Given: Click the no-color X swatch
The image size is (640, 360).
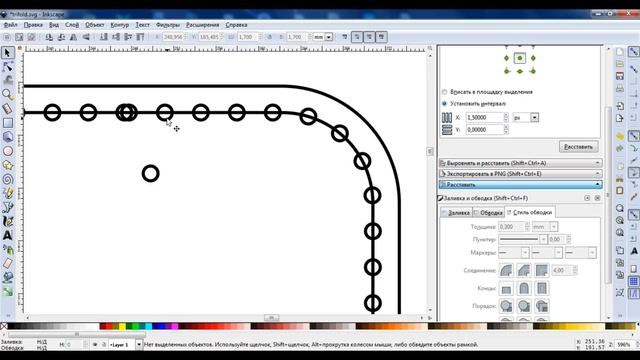Looking at the screenshot, I should click(4, 326).
